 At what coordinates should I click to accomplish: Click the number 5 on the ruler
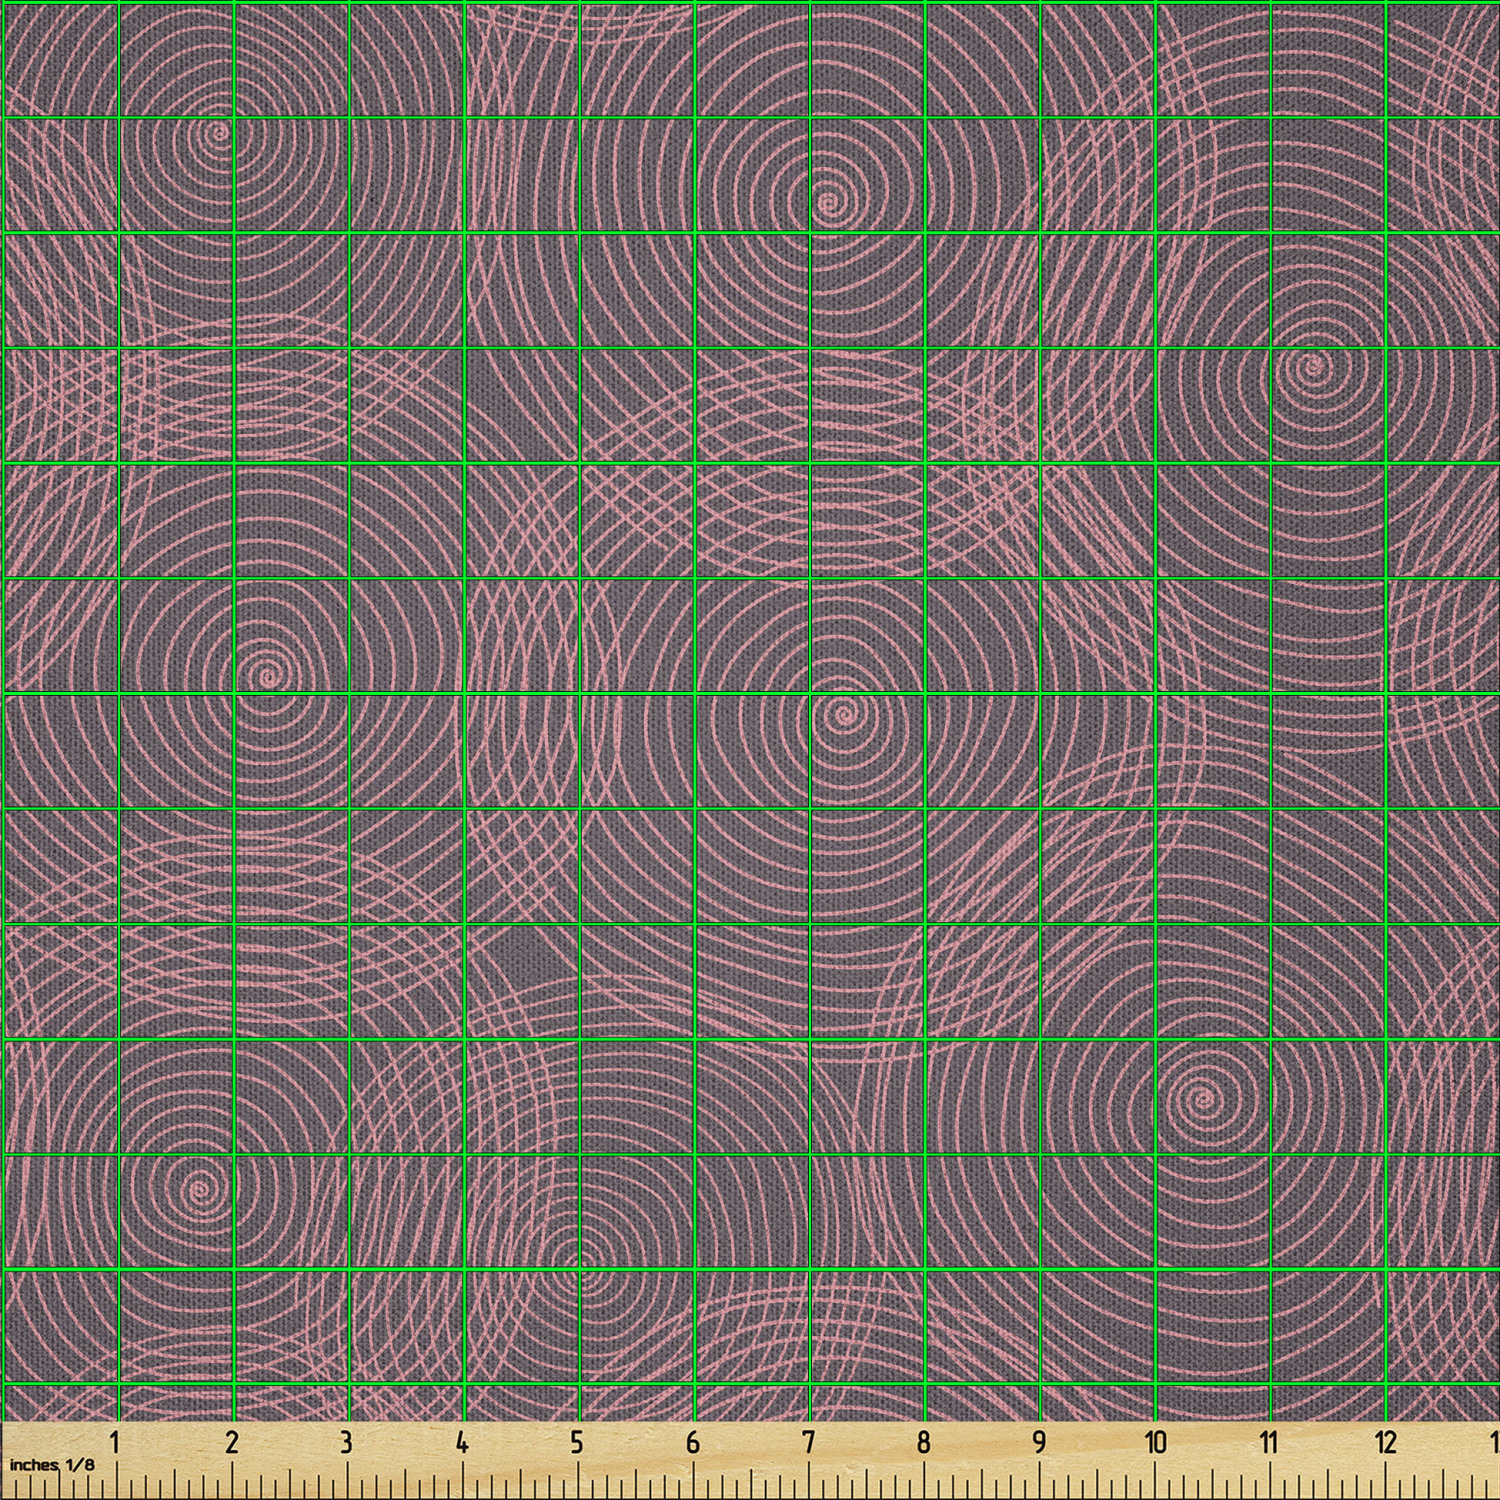(x=577, y=1442)
